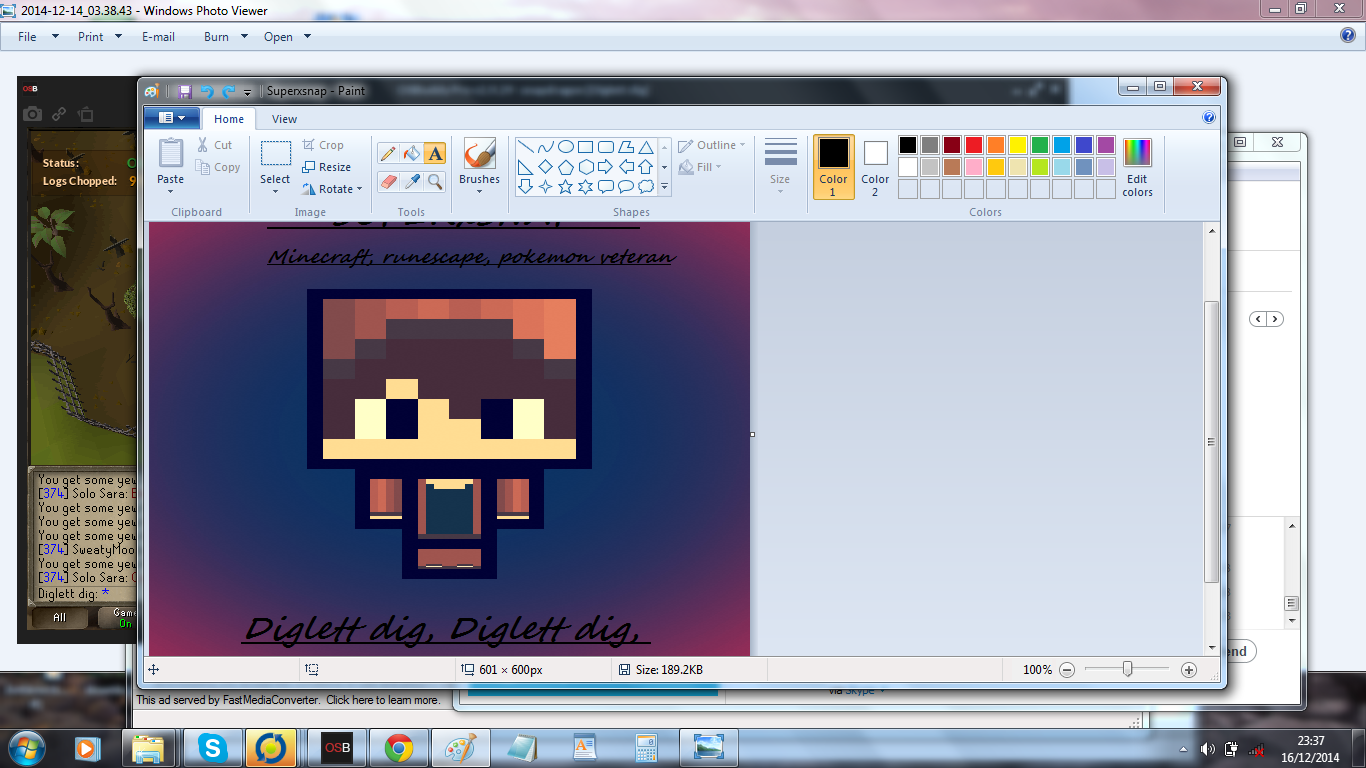Choose the Five-point star shape
This screenshot has width=1366, height=768.
point(565,186)
